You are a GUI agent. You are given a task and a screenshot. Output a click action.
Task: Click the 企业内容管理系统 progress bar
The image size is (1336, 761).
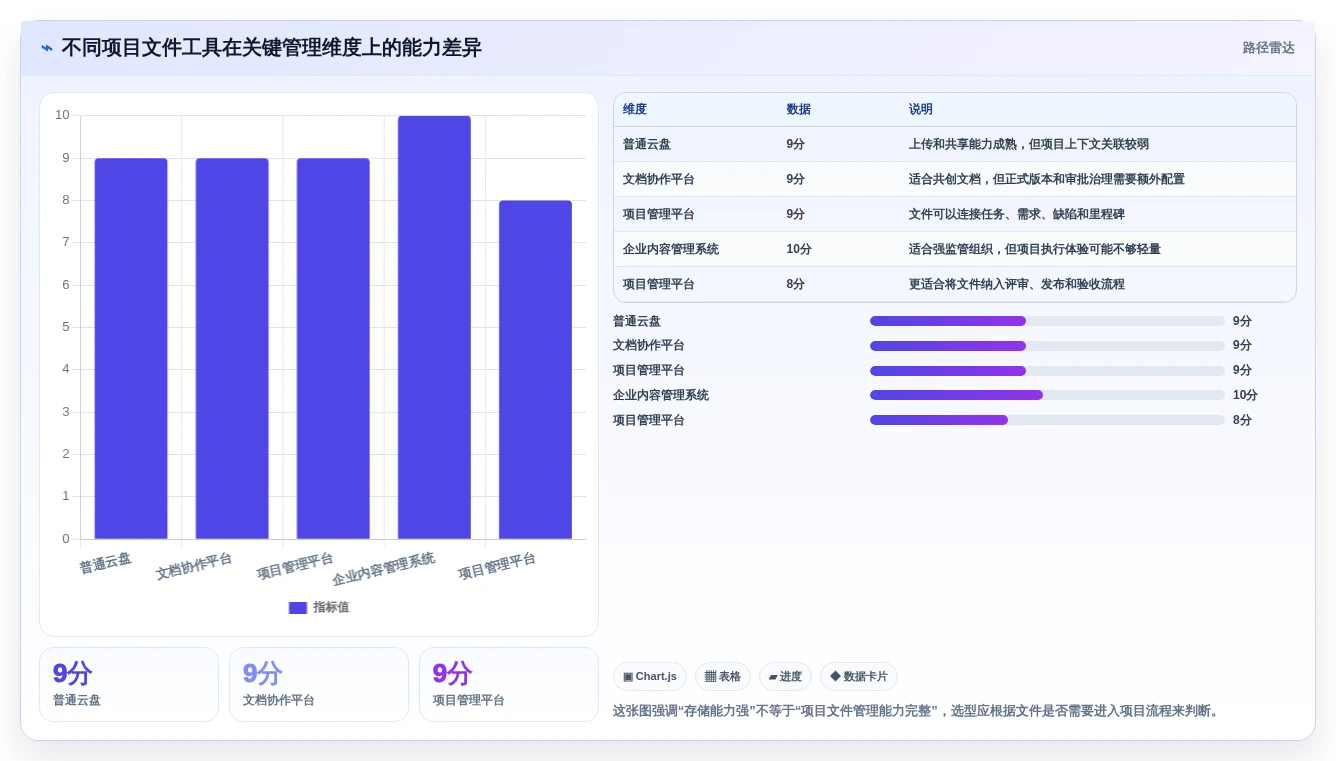(1047, 395)
